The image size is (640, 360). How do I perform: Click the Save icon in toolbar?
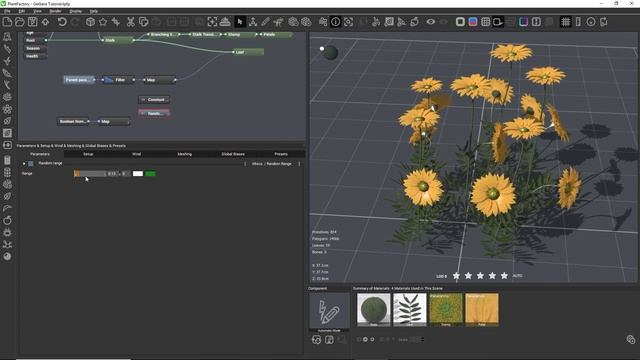click(32, 22)
